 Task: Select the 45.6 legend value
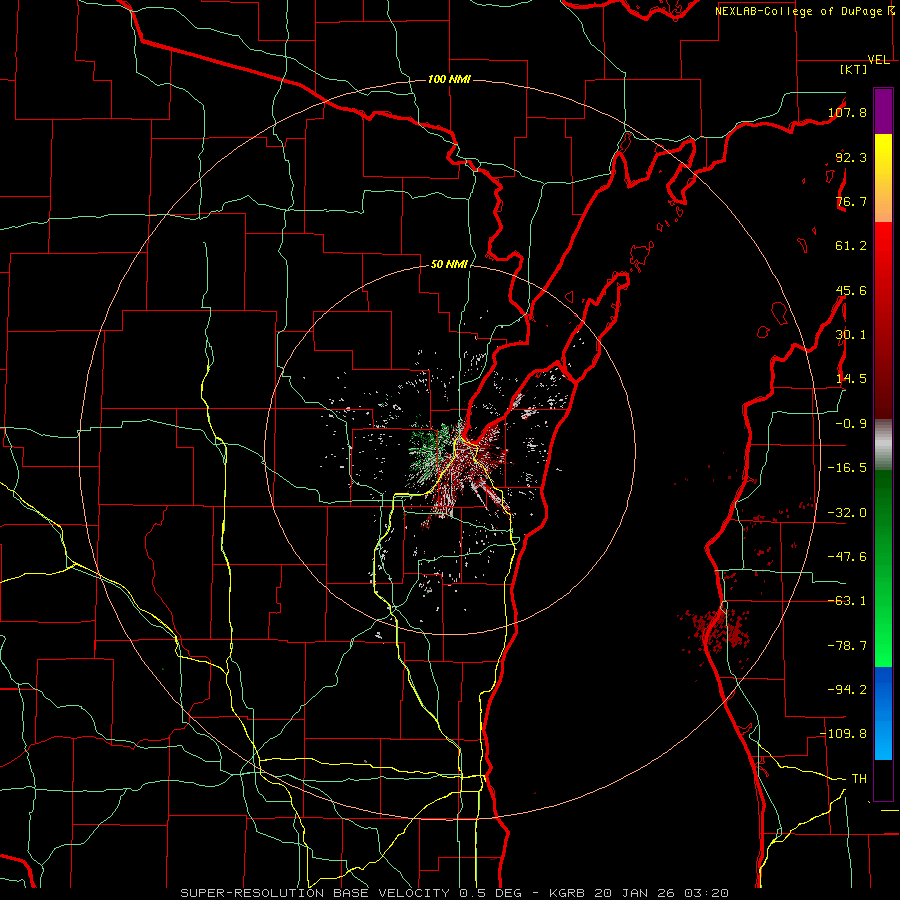click(851, 290)
